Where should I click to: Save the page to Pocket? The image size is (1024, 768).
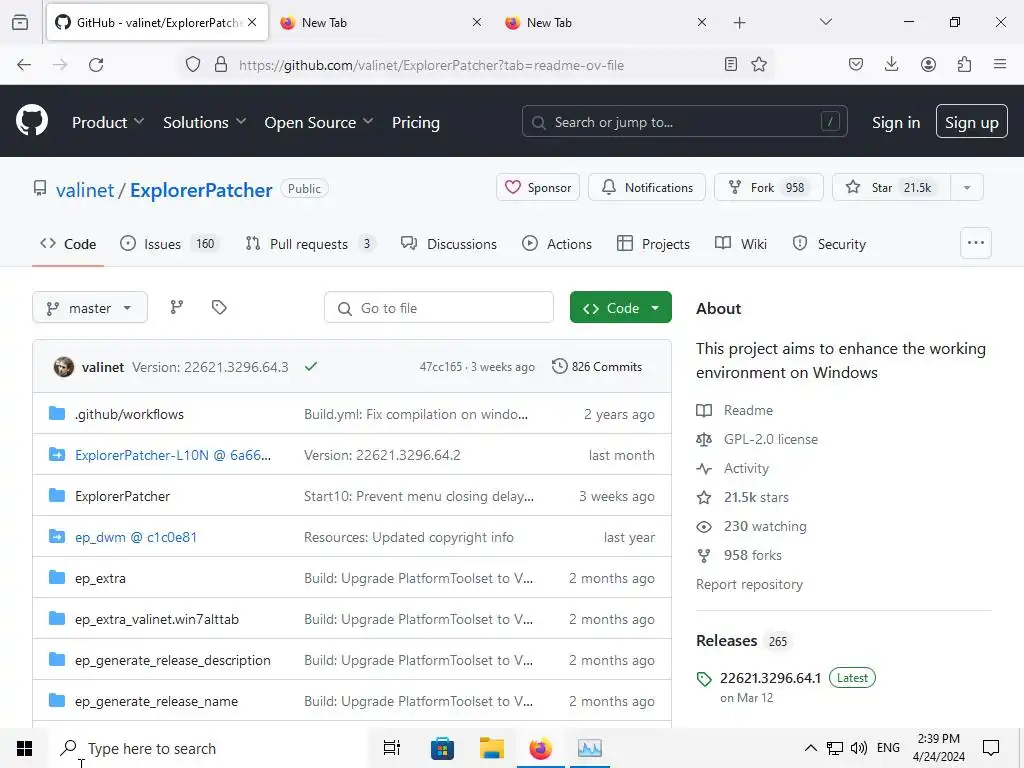[856, 64]
